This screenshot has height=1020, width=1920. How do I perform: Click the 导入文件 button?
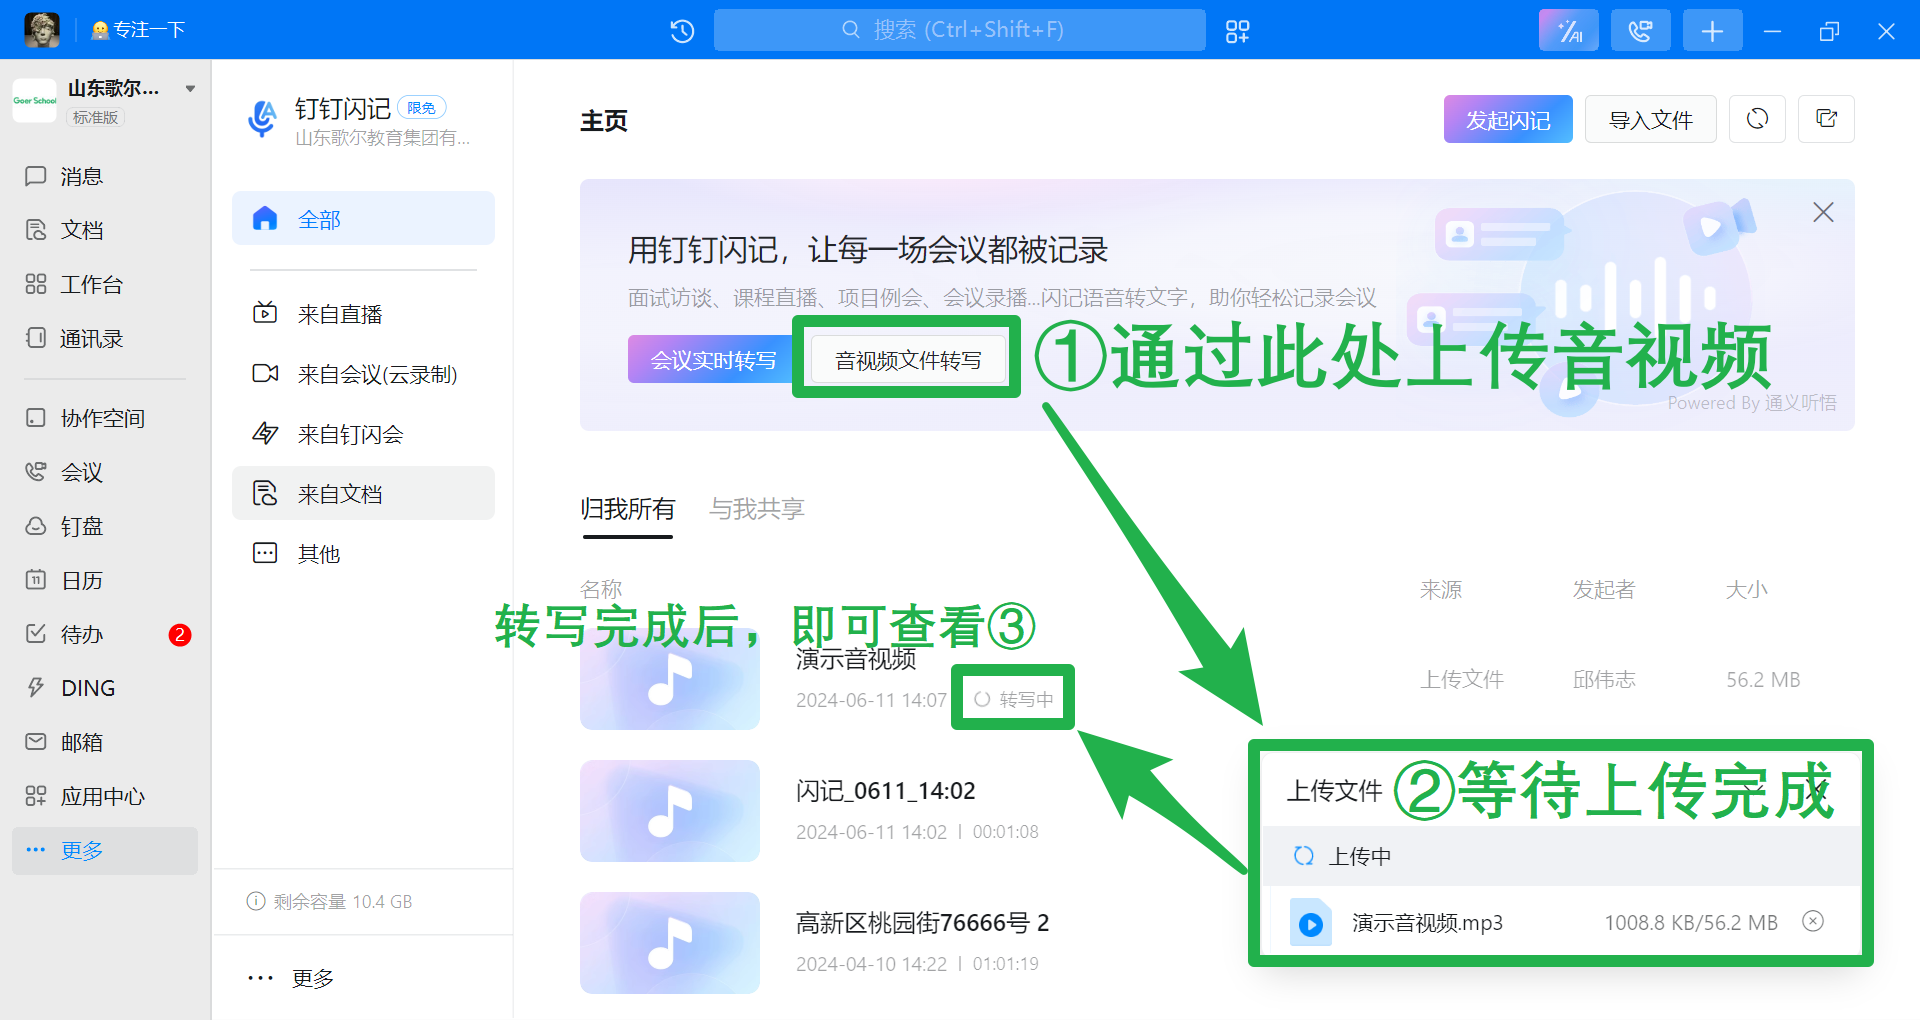tap(1651, 119)
